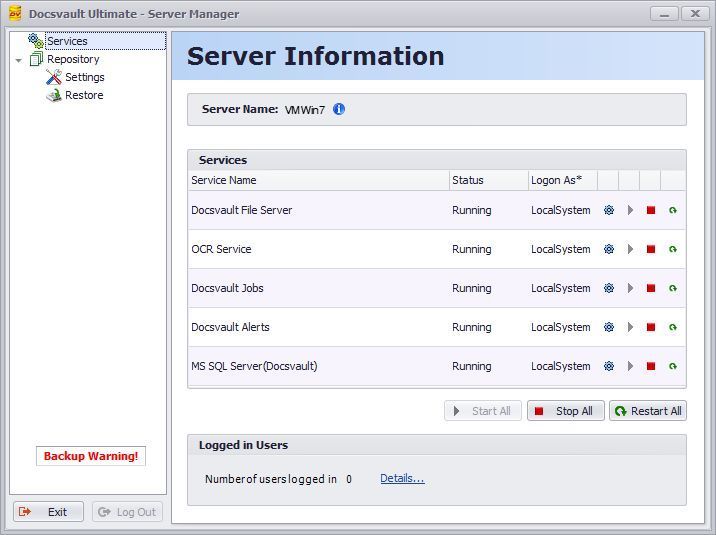
Task: Open settings gear for OCR Service
Action: click(609, 249)
